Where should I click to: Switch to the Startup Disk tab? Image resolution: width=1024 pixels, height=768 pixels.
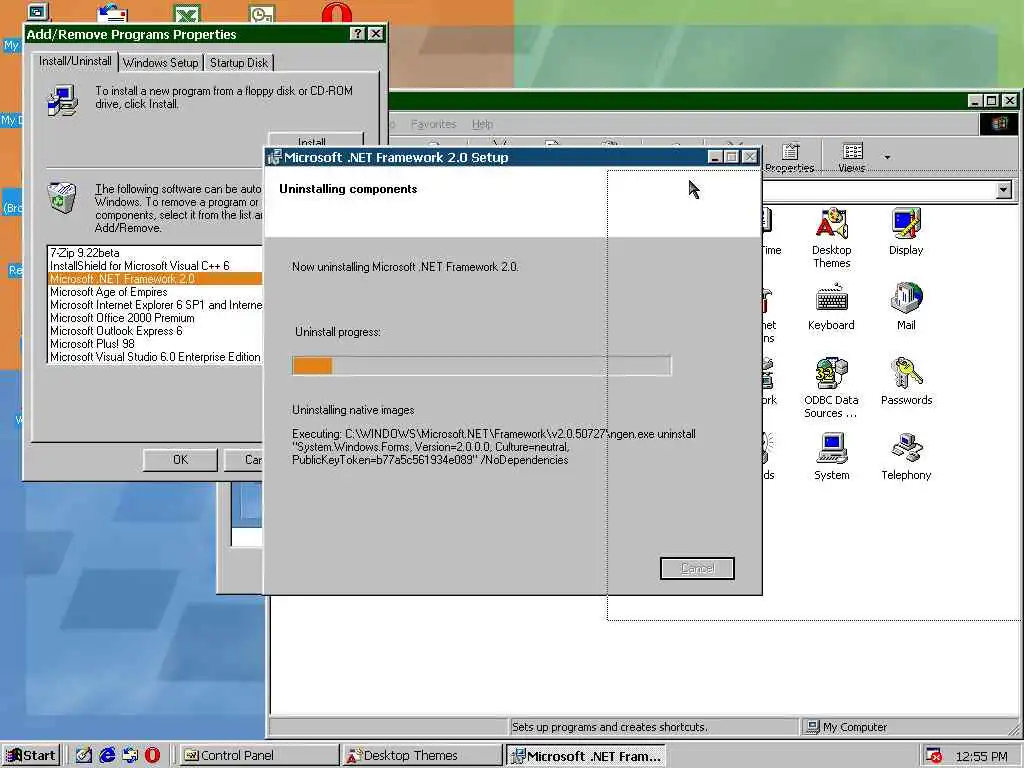(x=239, y=63)
